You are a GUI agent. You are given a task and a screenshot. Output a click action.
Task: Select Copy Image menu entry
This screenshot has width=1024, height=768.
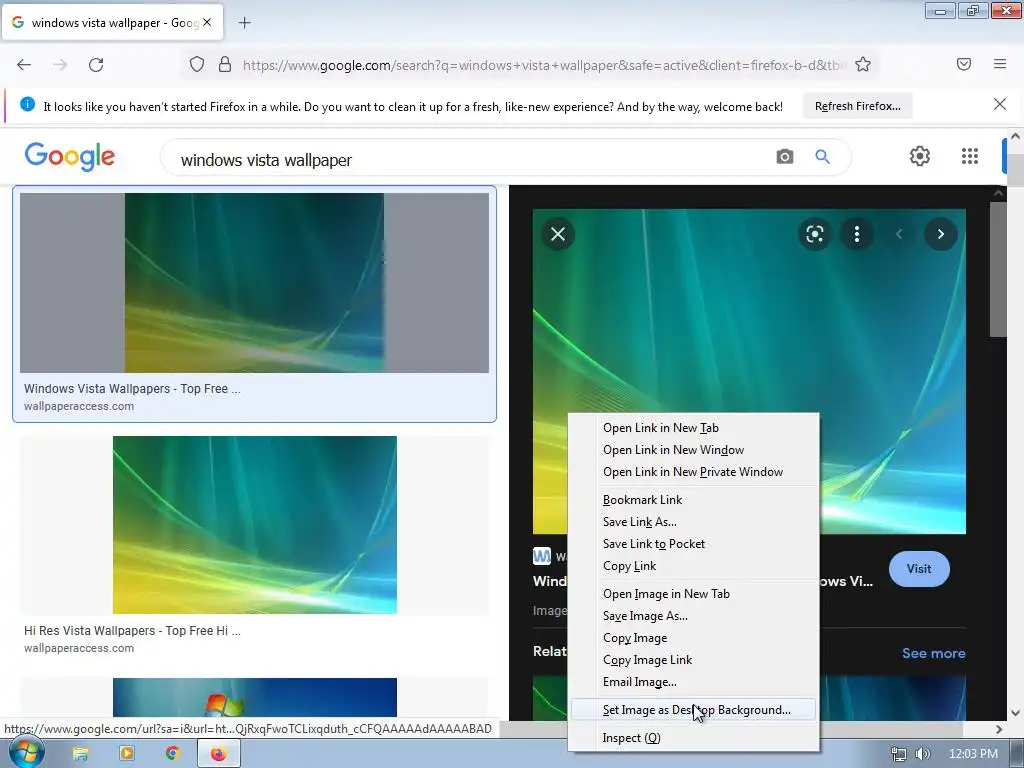coord(694,638)
